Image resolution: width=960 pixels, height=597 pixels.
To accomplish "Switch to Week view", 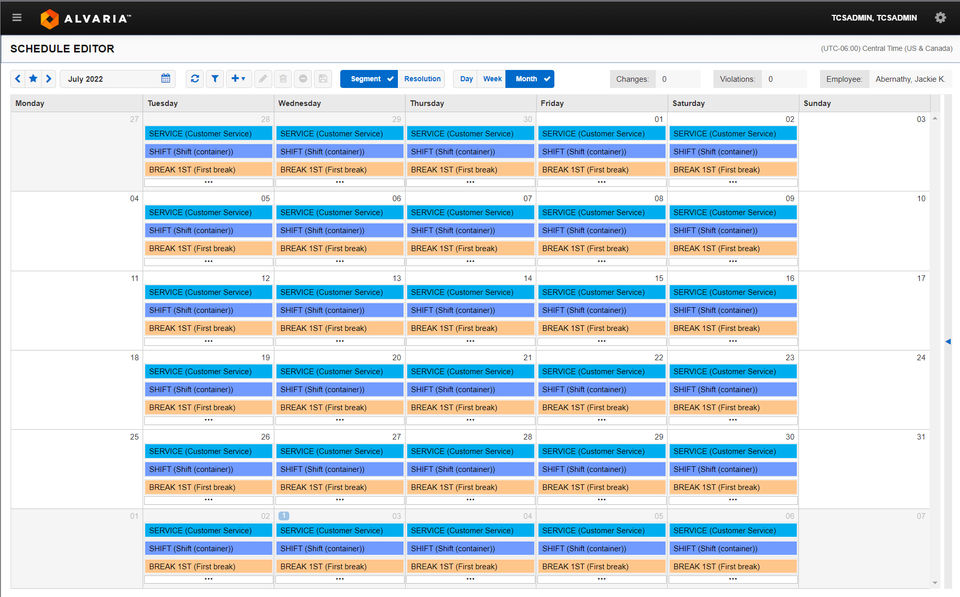I will coord(492,78).
